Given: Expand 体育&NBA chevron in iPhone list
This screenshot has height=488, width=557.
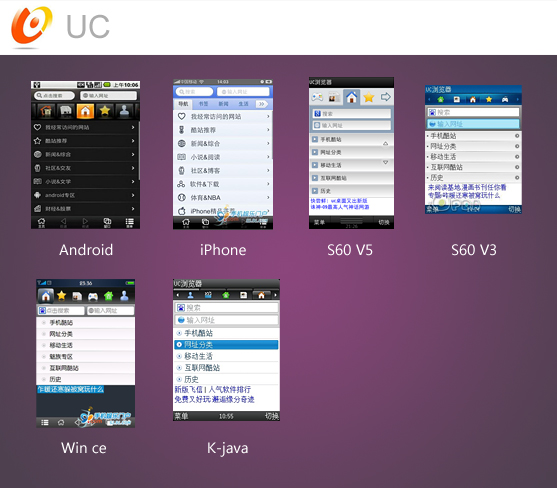Looking at the screenshot, I should click(268, 197).
